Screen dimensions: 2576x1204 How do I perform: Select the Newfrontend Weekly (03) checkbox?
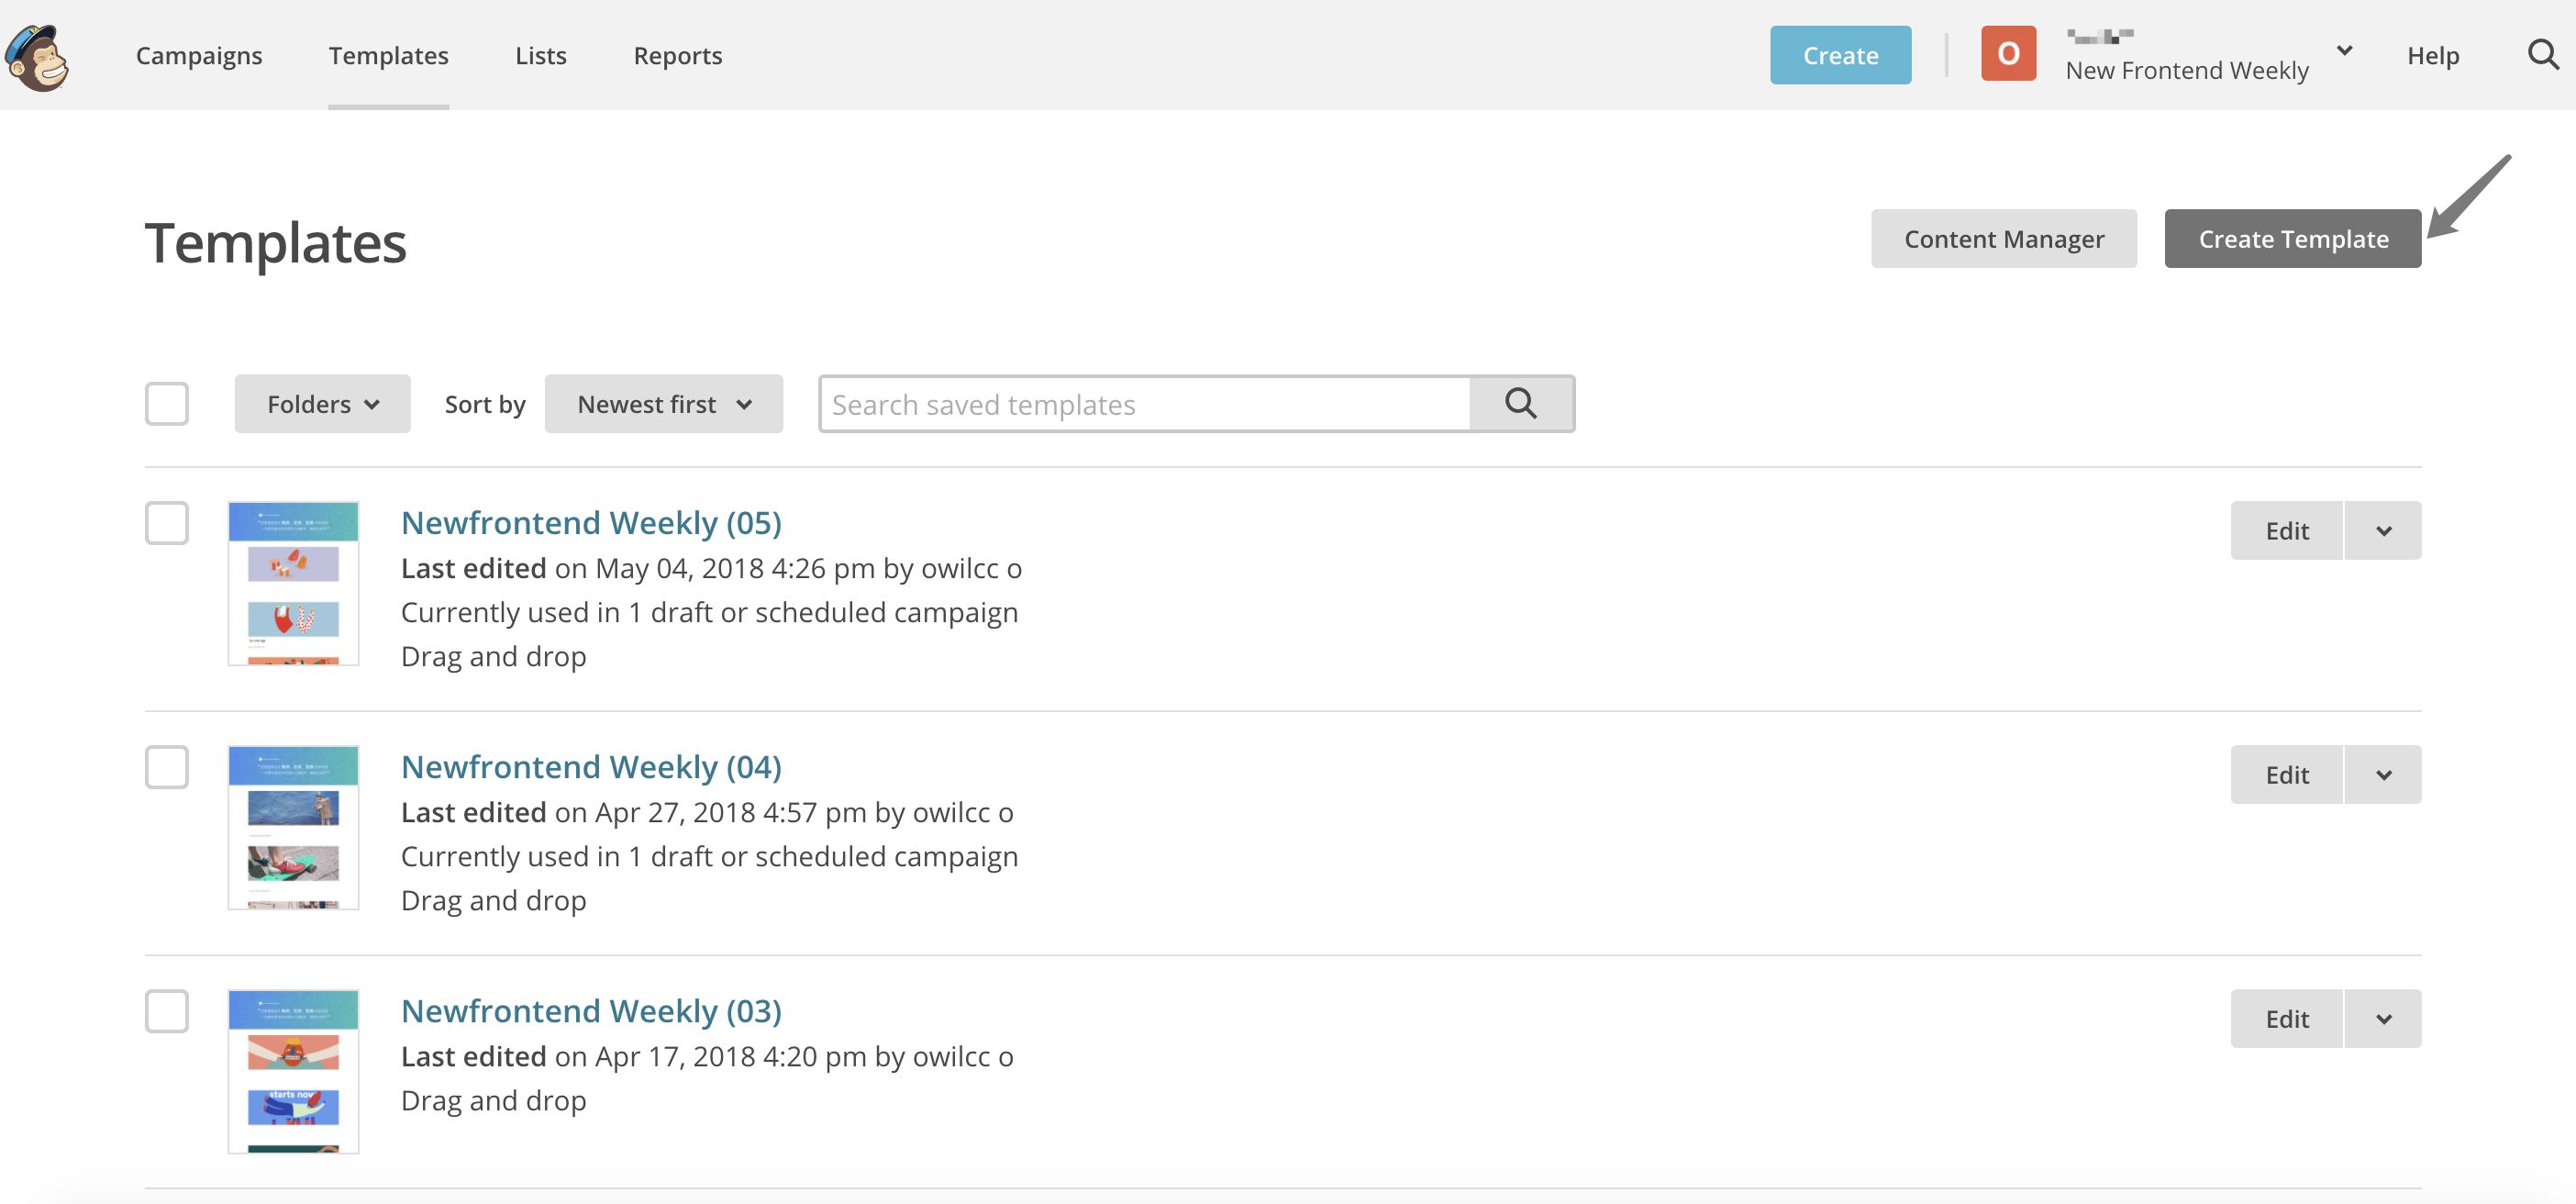click(166, 1011)
